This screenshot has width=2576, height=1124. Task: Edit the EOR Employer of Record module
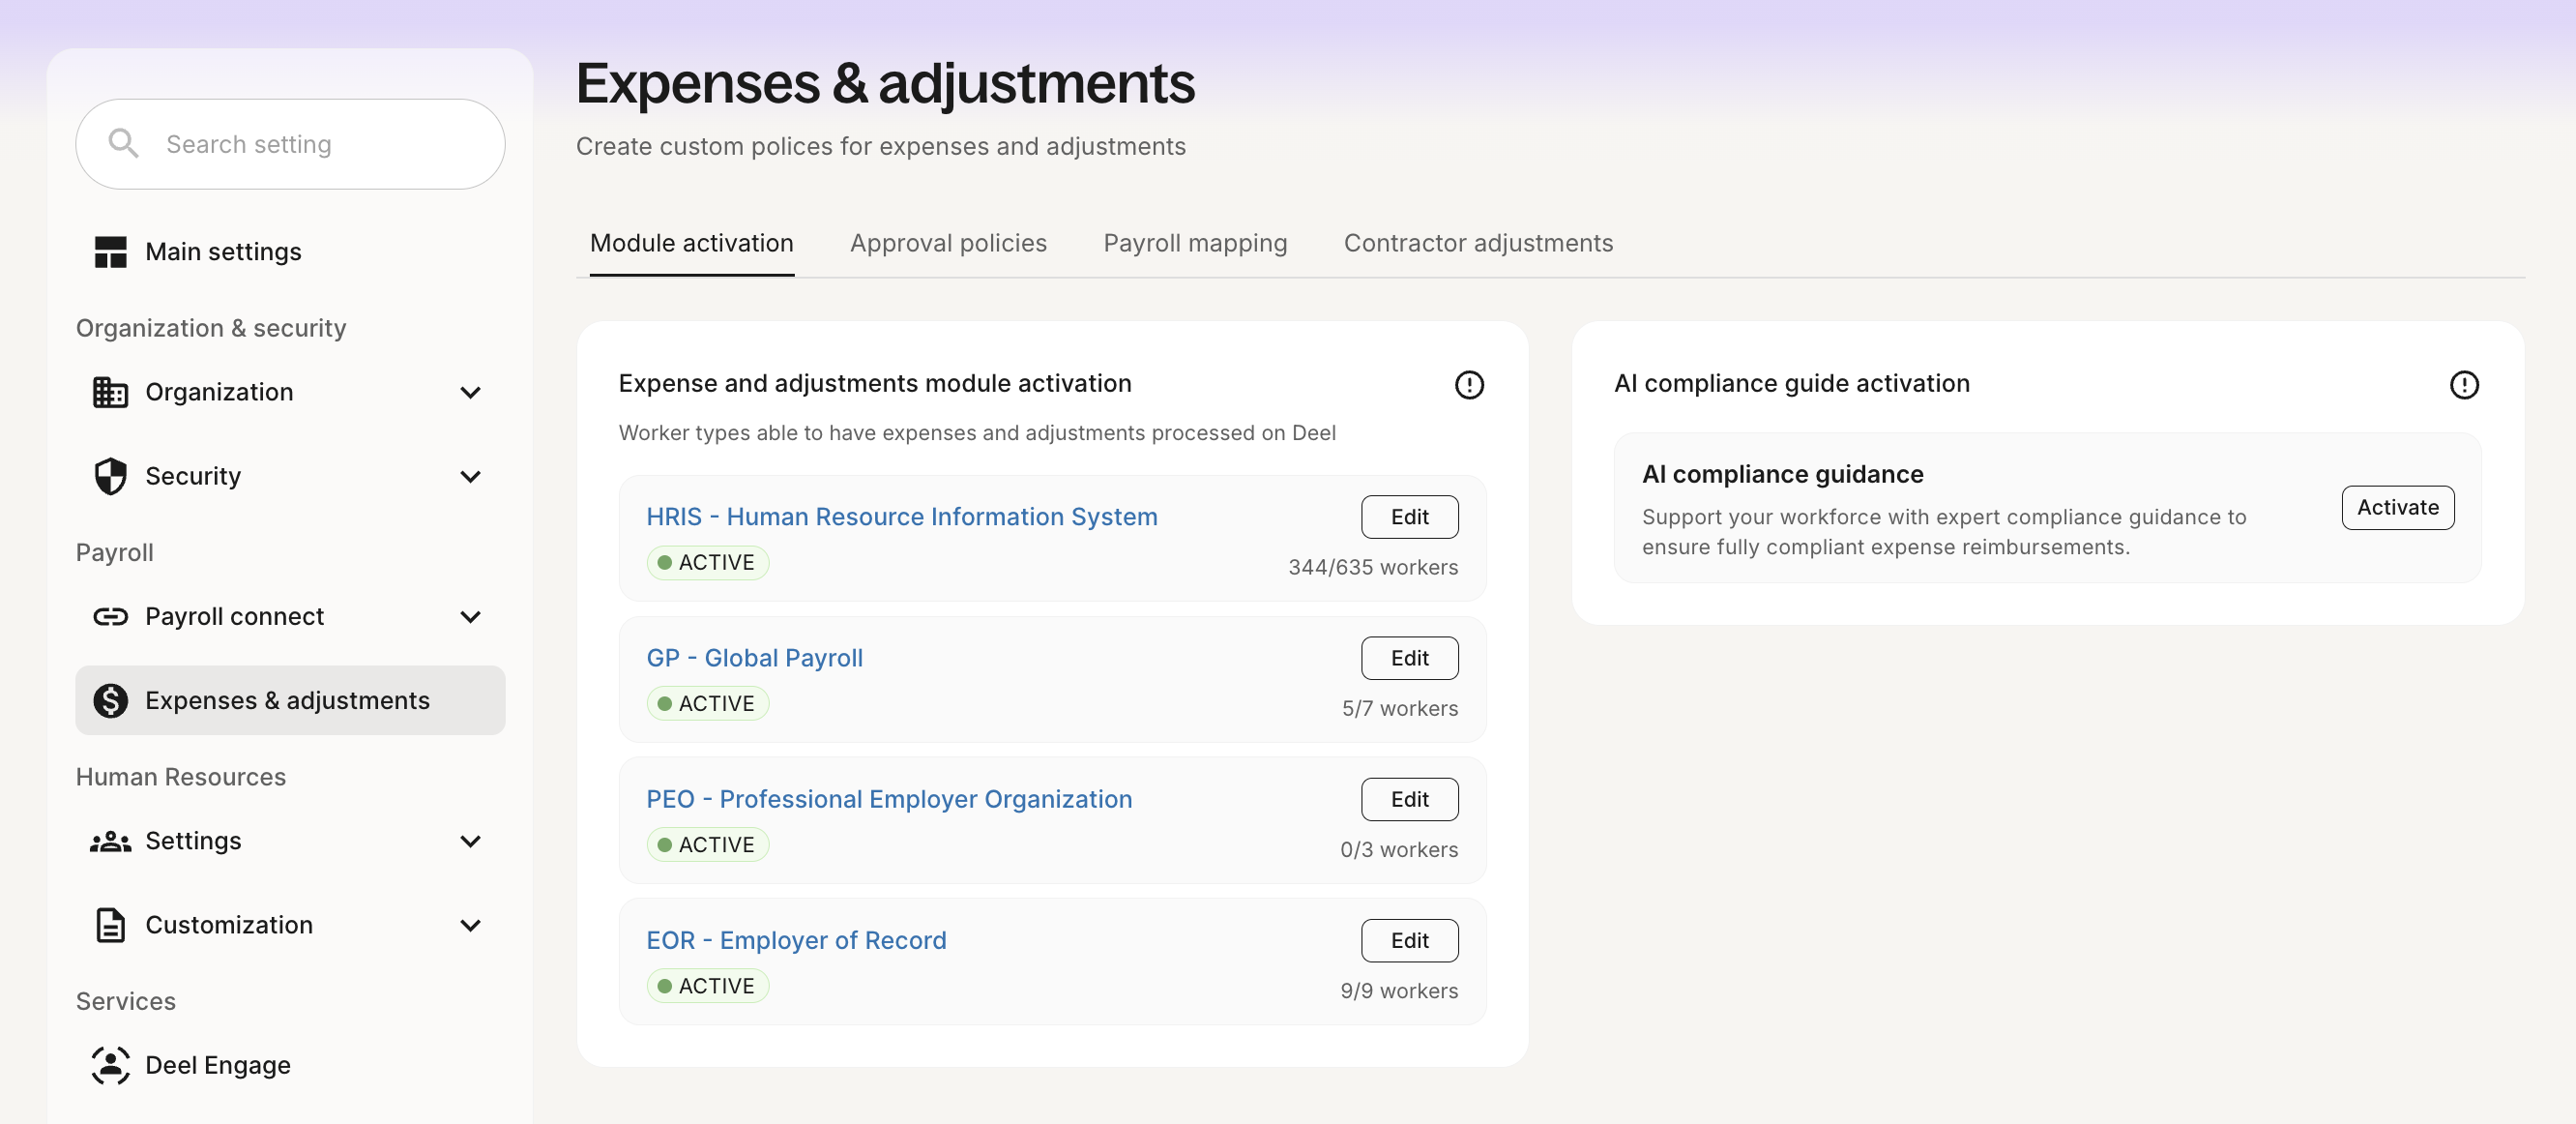[1409, 940]
